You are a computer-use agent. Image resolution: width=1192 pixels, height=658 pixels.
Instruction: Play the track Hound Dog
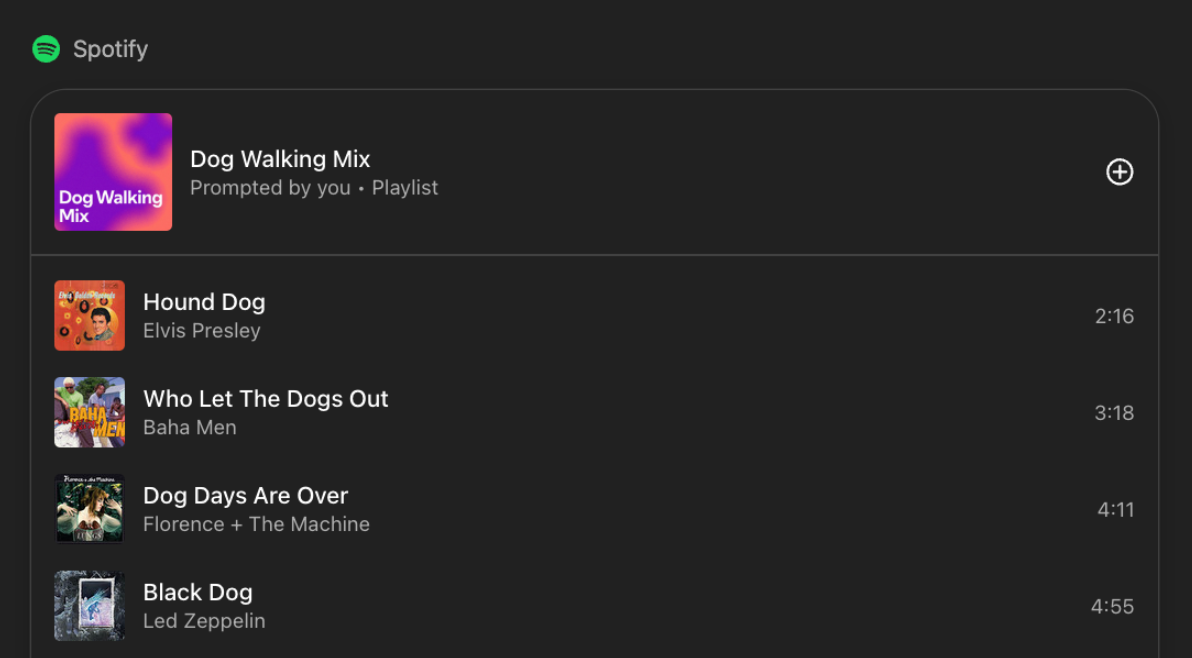(x=204, y=302)
